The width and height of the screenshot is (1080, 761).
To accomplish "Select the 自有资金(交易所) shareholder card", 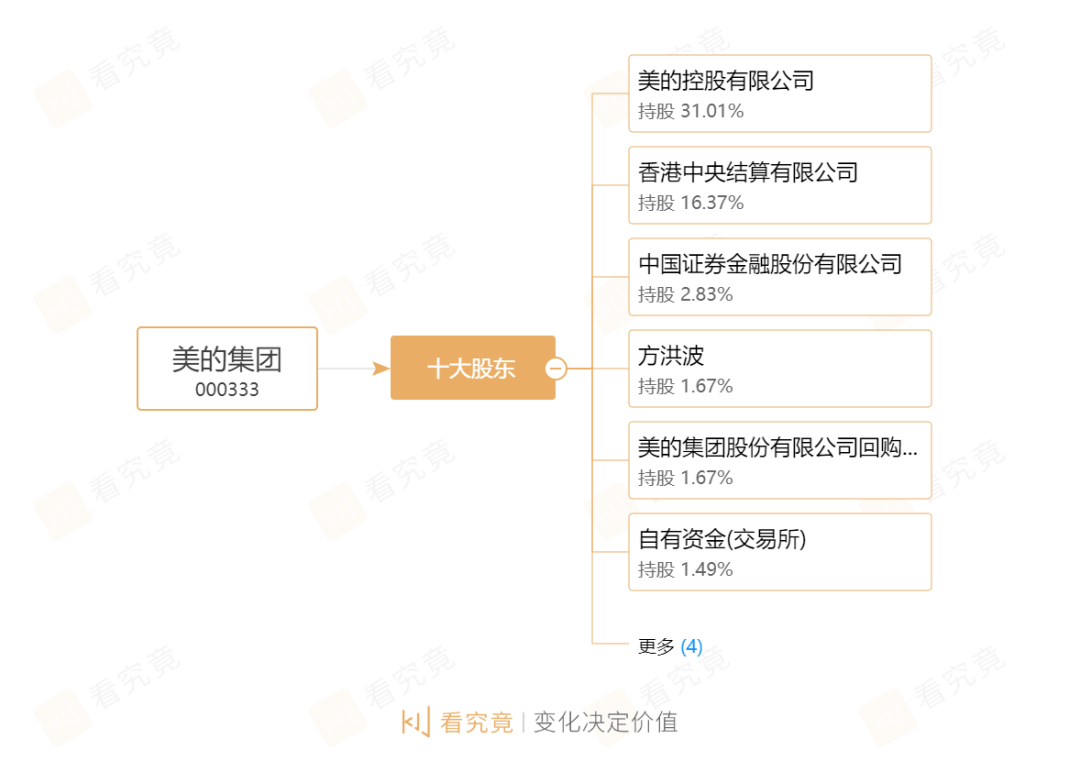I will point(779,552).
